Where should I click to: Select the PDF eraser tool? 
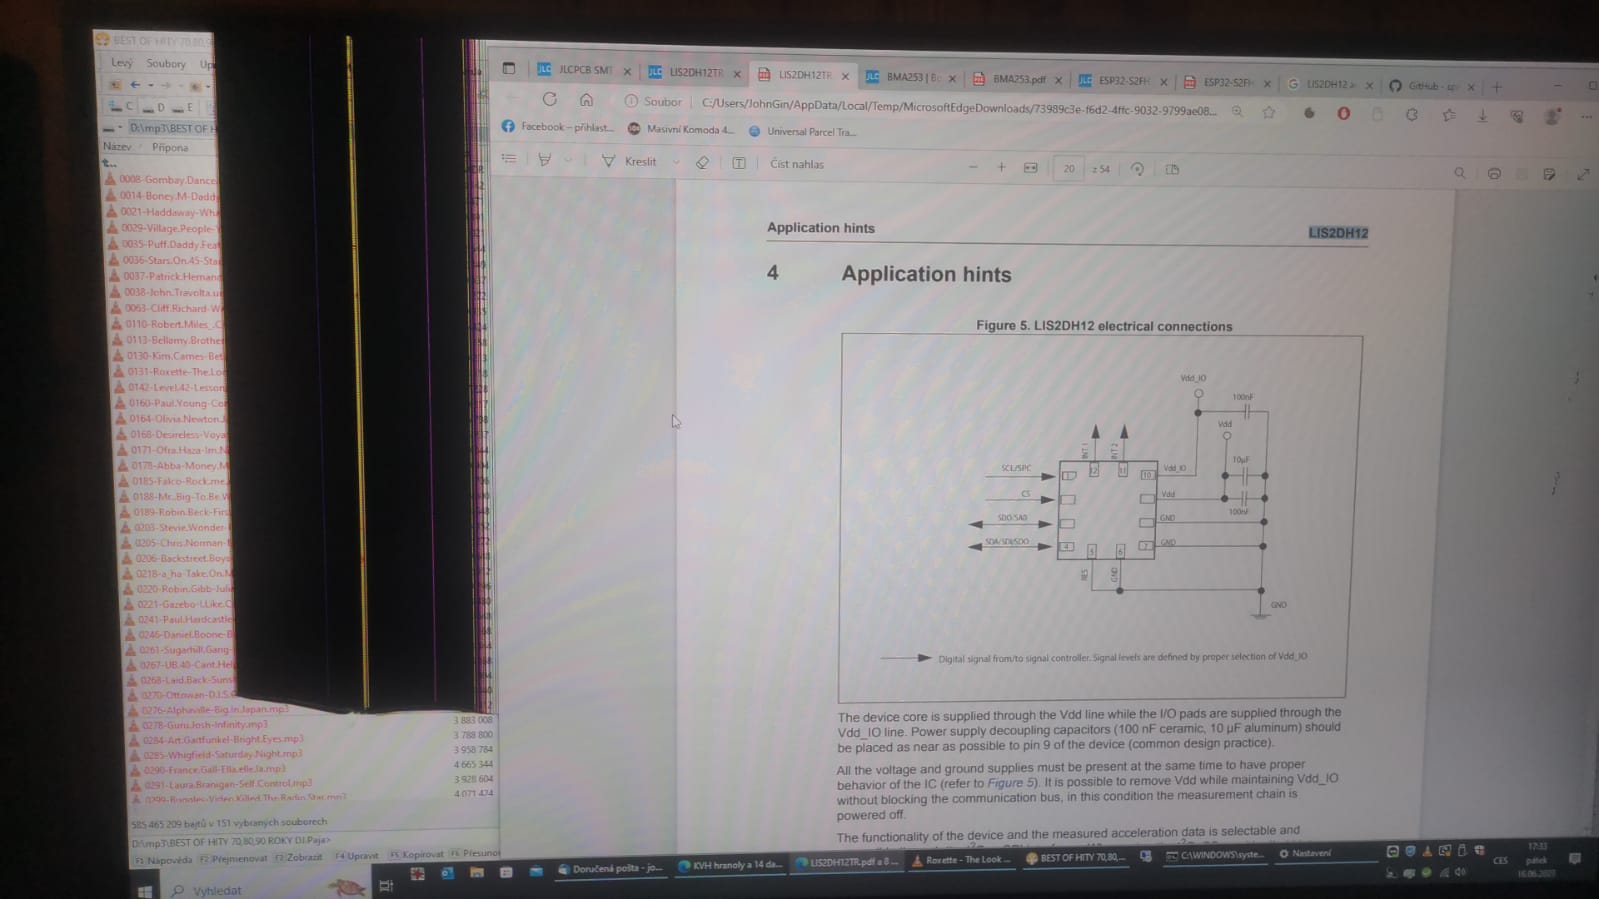tap(702, 162)
